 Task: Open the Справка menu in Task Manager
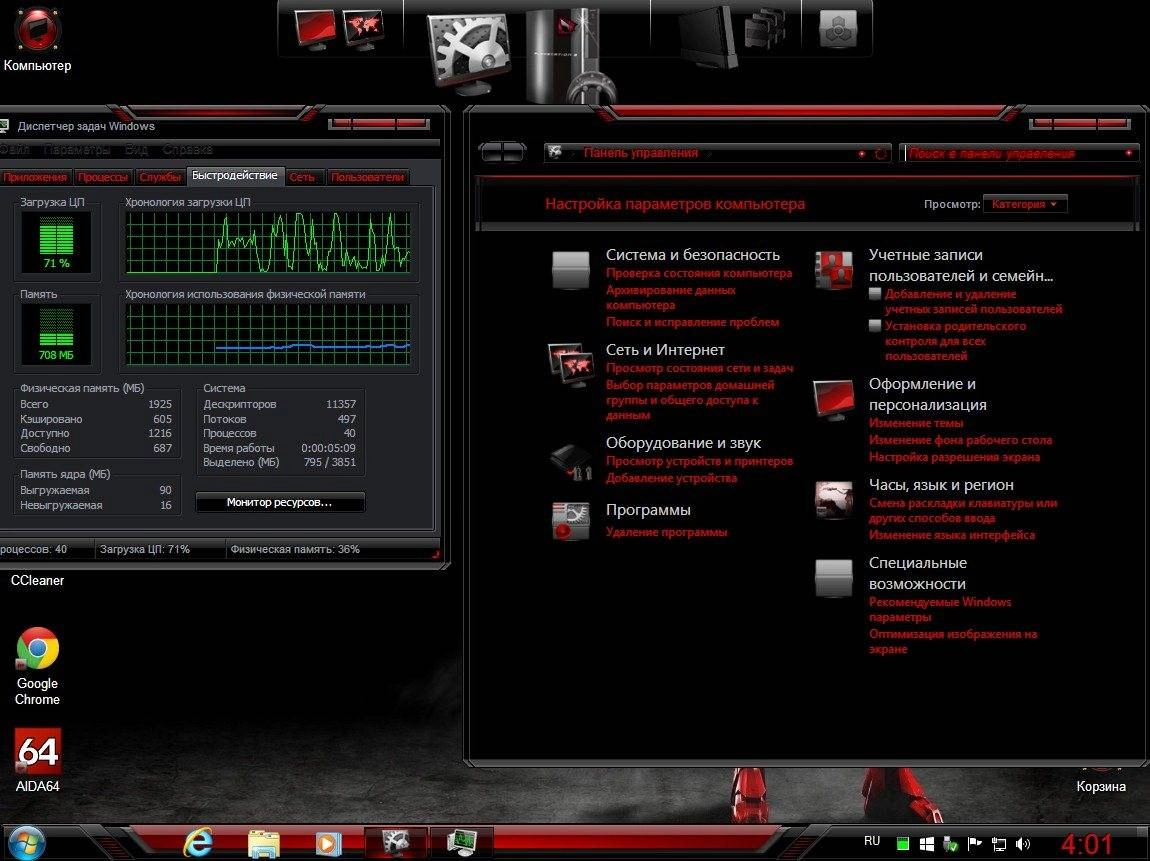[x=187, y=150]
